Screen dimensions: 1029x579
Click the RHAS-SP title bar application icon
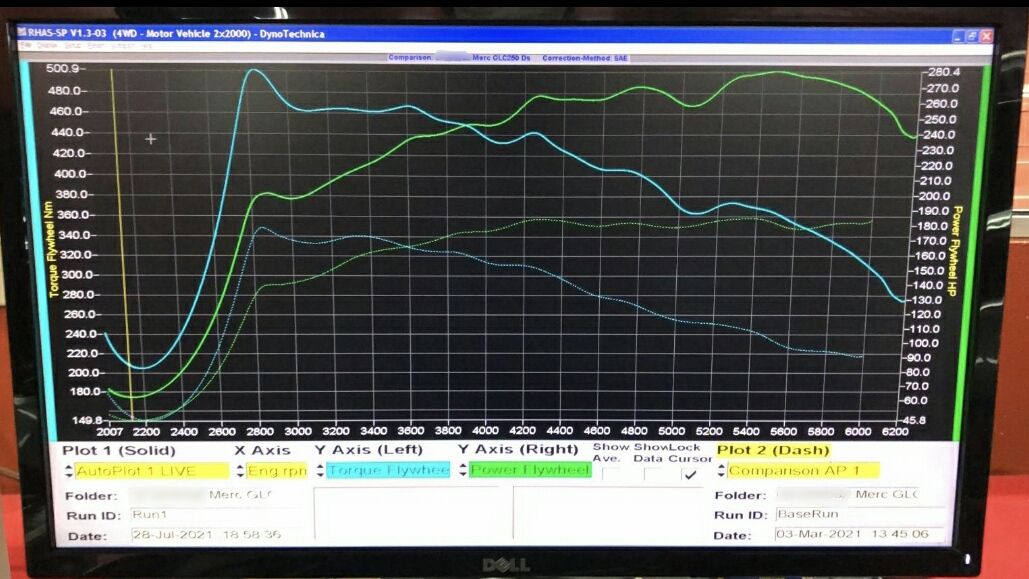22,32
